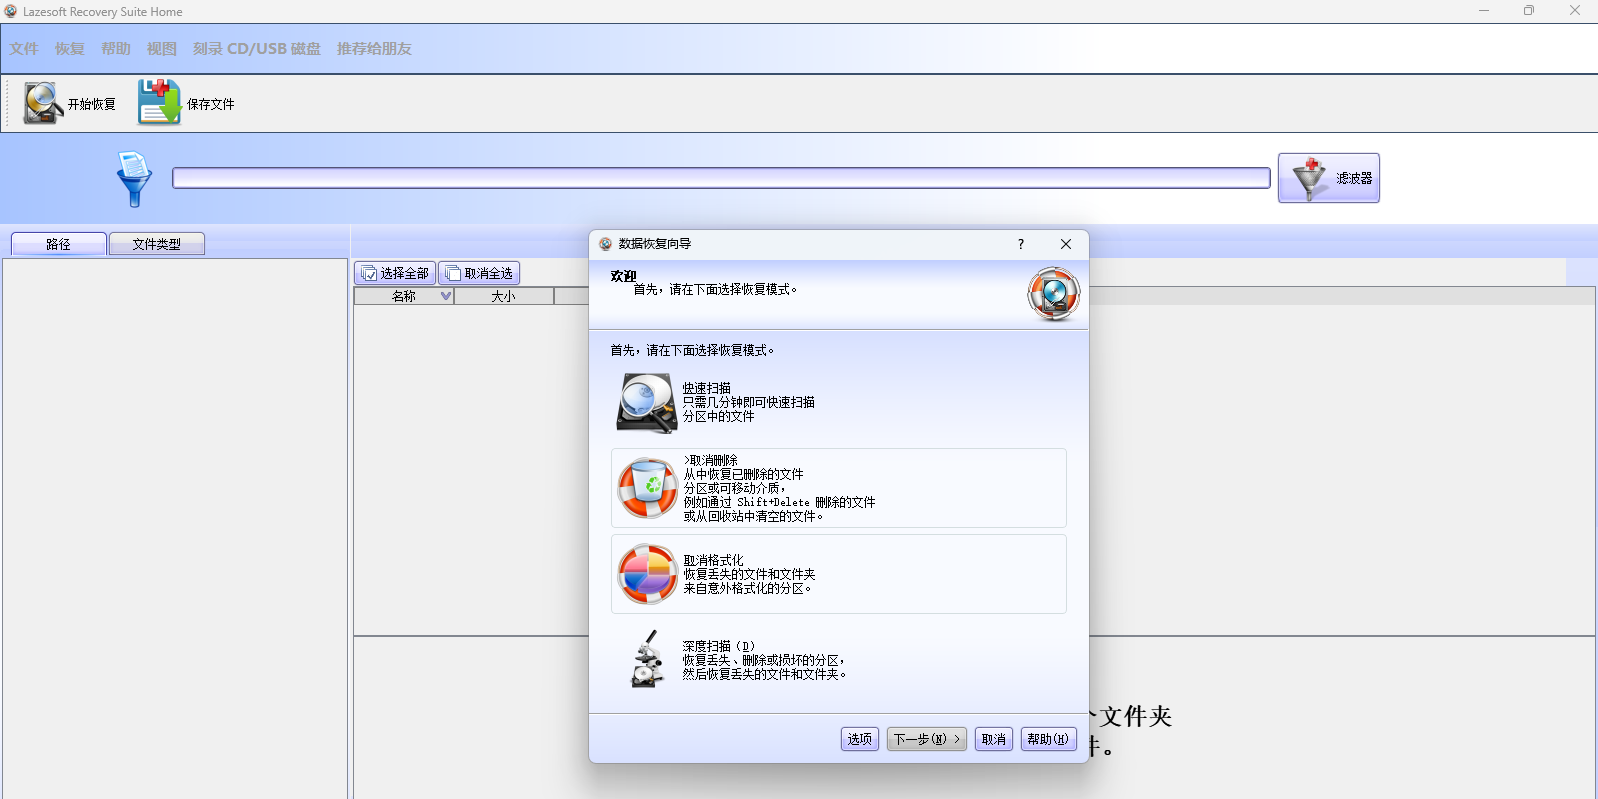Click the Lazesoft title bar app icon
This screenshot has height=799, width=1598.
click(11, 11)
